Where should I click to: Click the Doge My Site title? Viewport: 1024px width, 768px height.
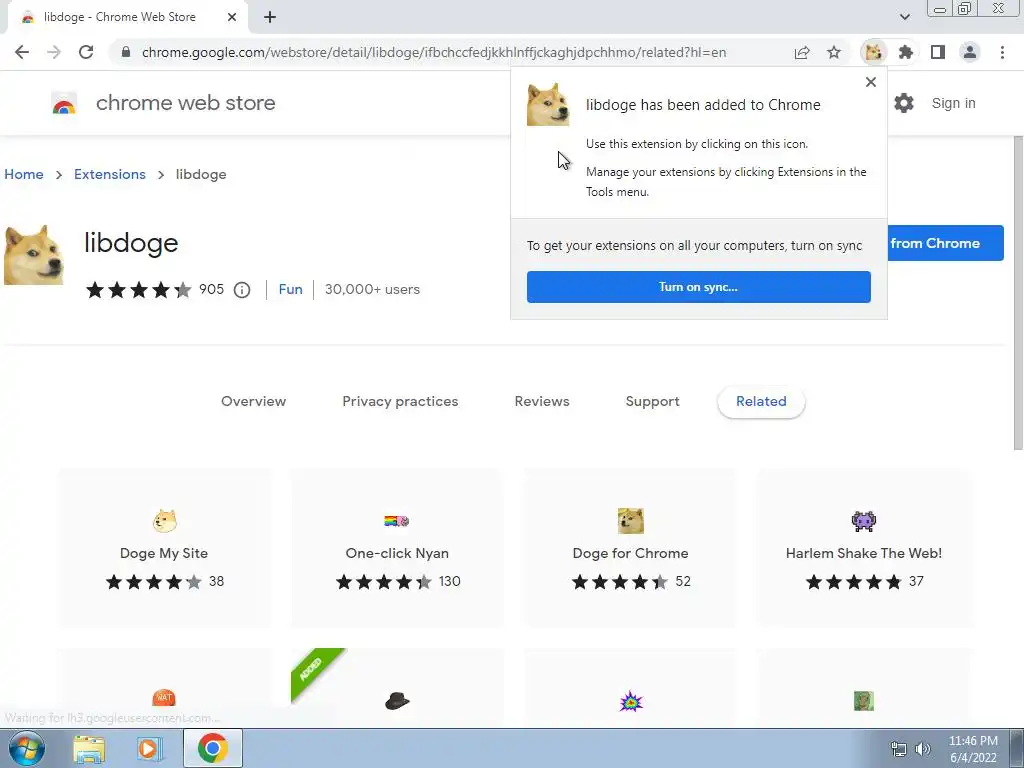coord(164,553)
